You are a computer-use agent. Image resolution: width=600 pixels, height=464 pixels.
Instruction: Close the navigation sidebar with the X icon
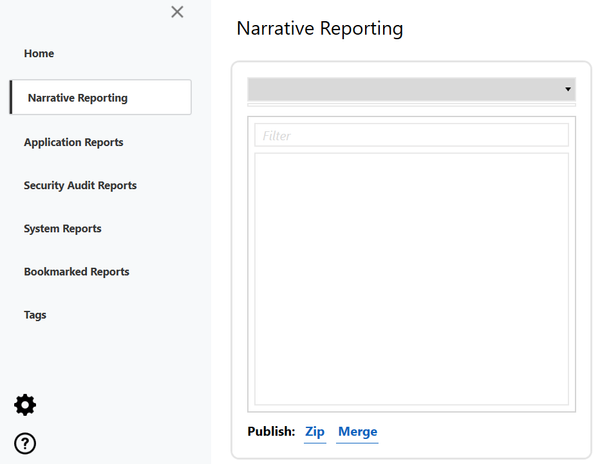(x=177, y=12)
